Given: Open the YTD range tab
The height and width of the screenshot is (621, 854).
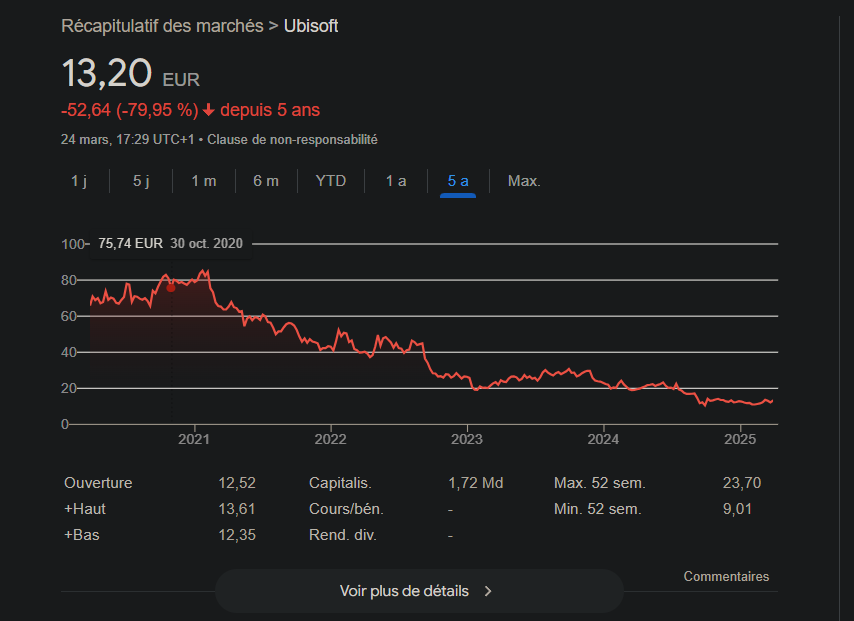Looking at the screenshot, I should 331,181.
